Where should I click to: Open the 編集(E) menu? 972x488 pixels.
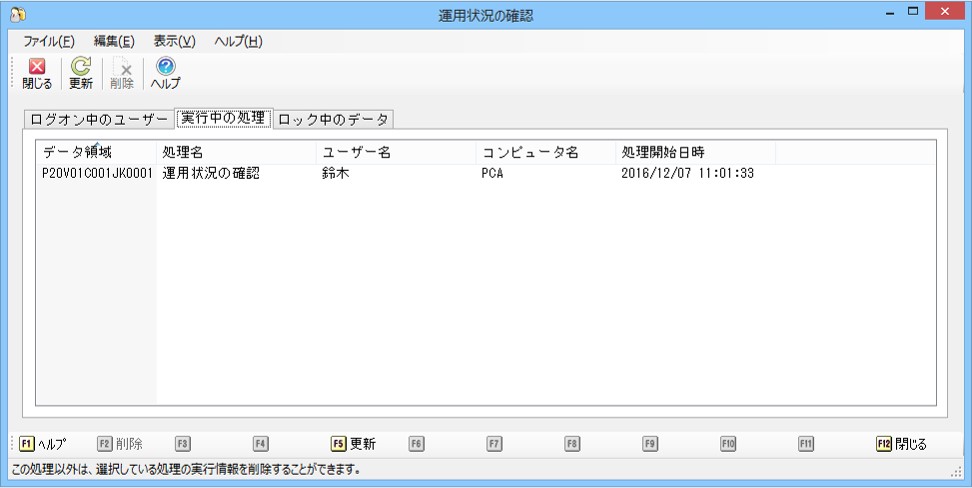(113, 42)
